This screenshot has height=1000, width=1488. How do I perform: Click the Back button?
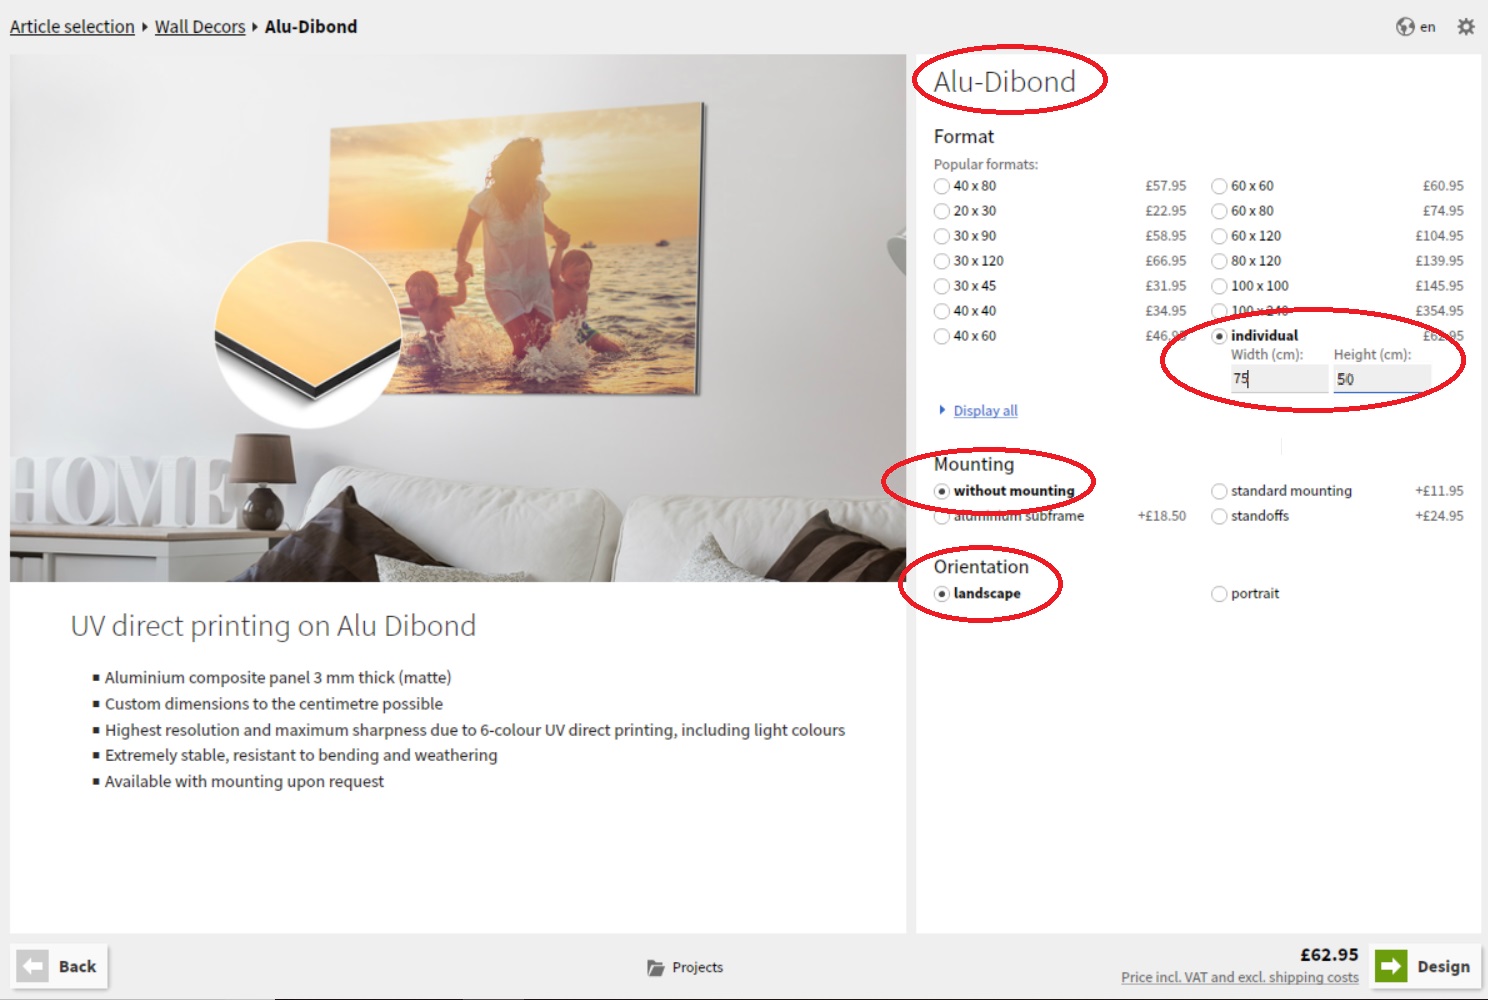60,966
